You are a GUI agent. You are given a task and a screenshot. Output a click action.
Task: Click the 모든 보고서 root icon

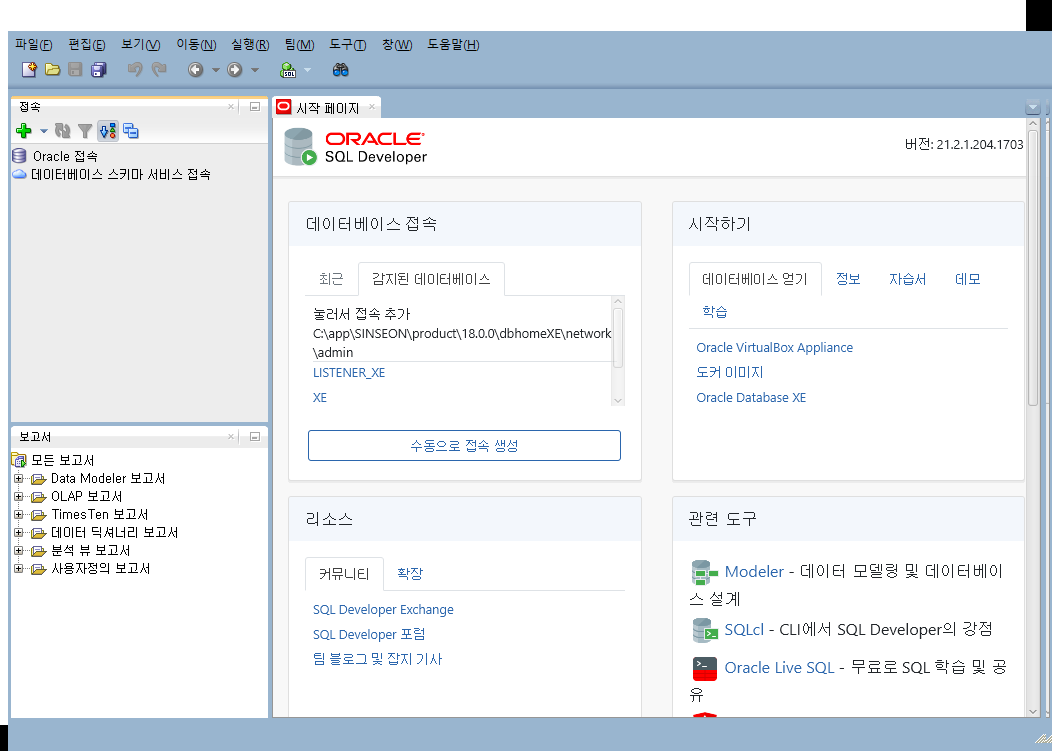(x=19, y=460)
